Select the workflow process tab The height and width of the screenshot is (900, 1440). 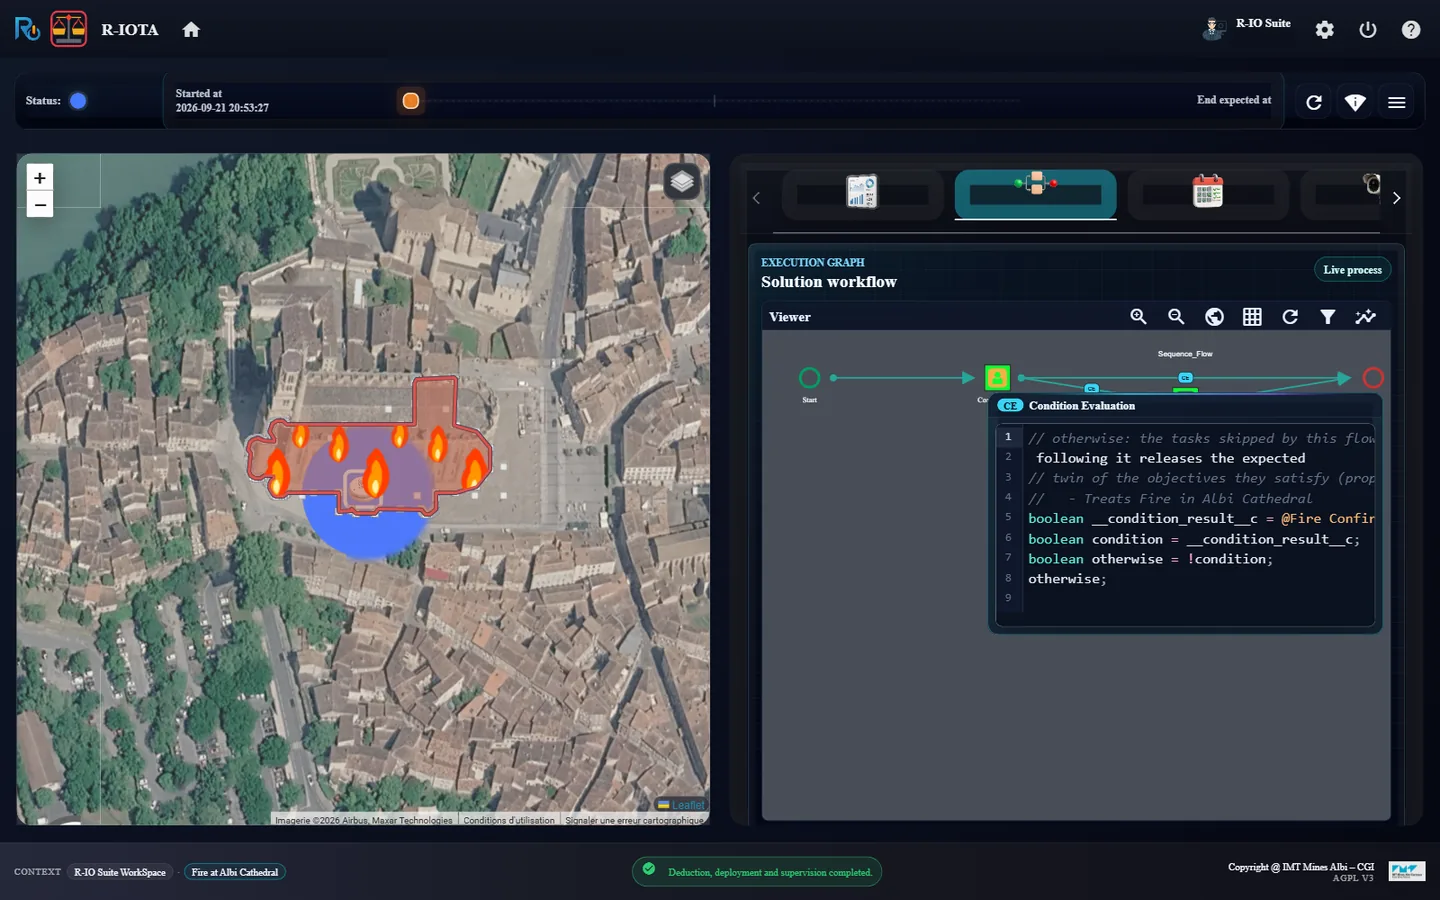click(1035, 193)
